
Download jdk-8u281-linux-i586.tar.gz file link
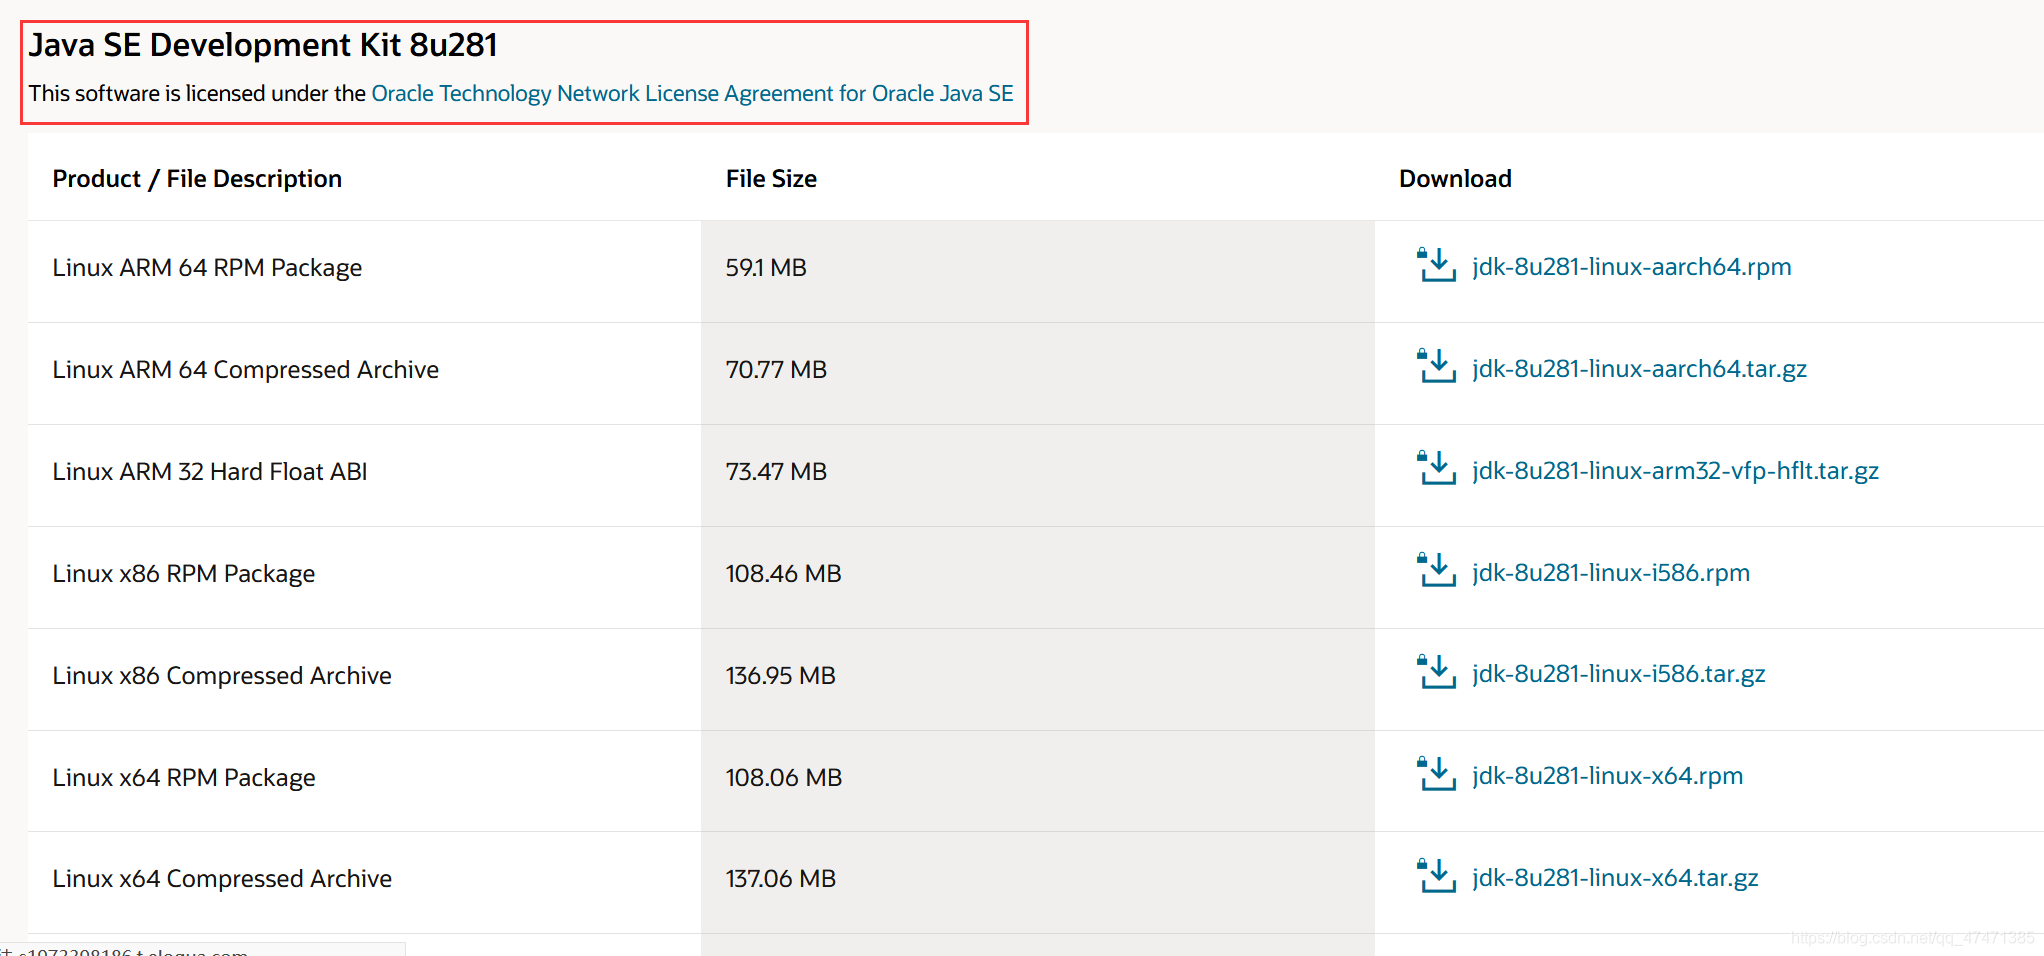[1618, 674]
